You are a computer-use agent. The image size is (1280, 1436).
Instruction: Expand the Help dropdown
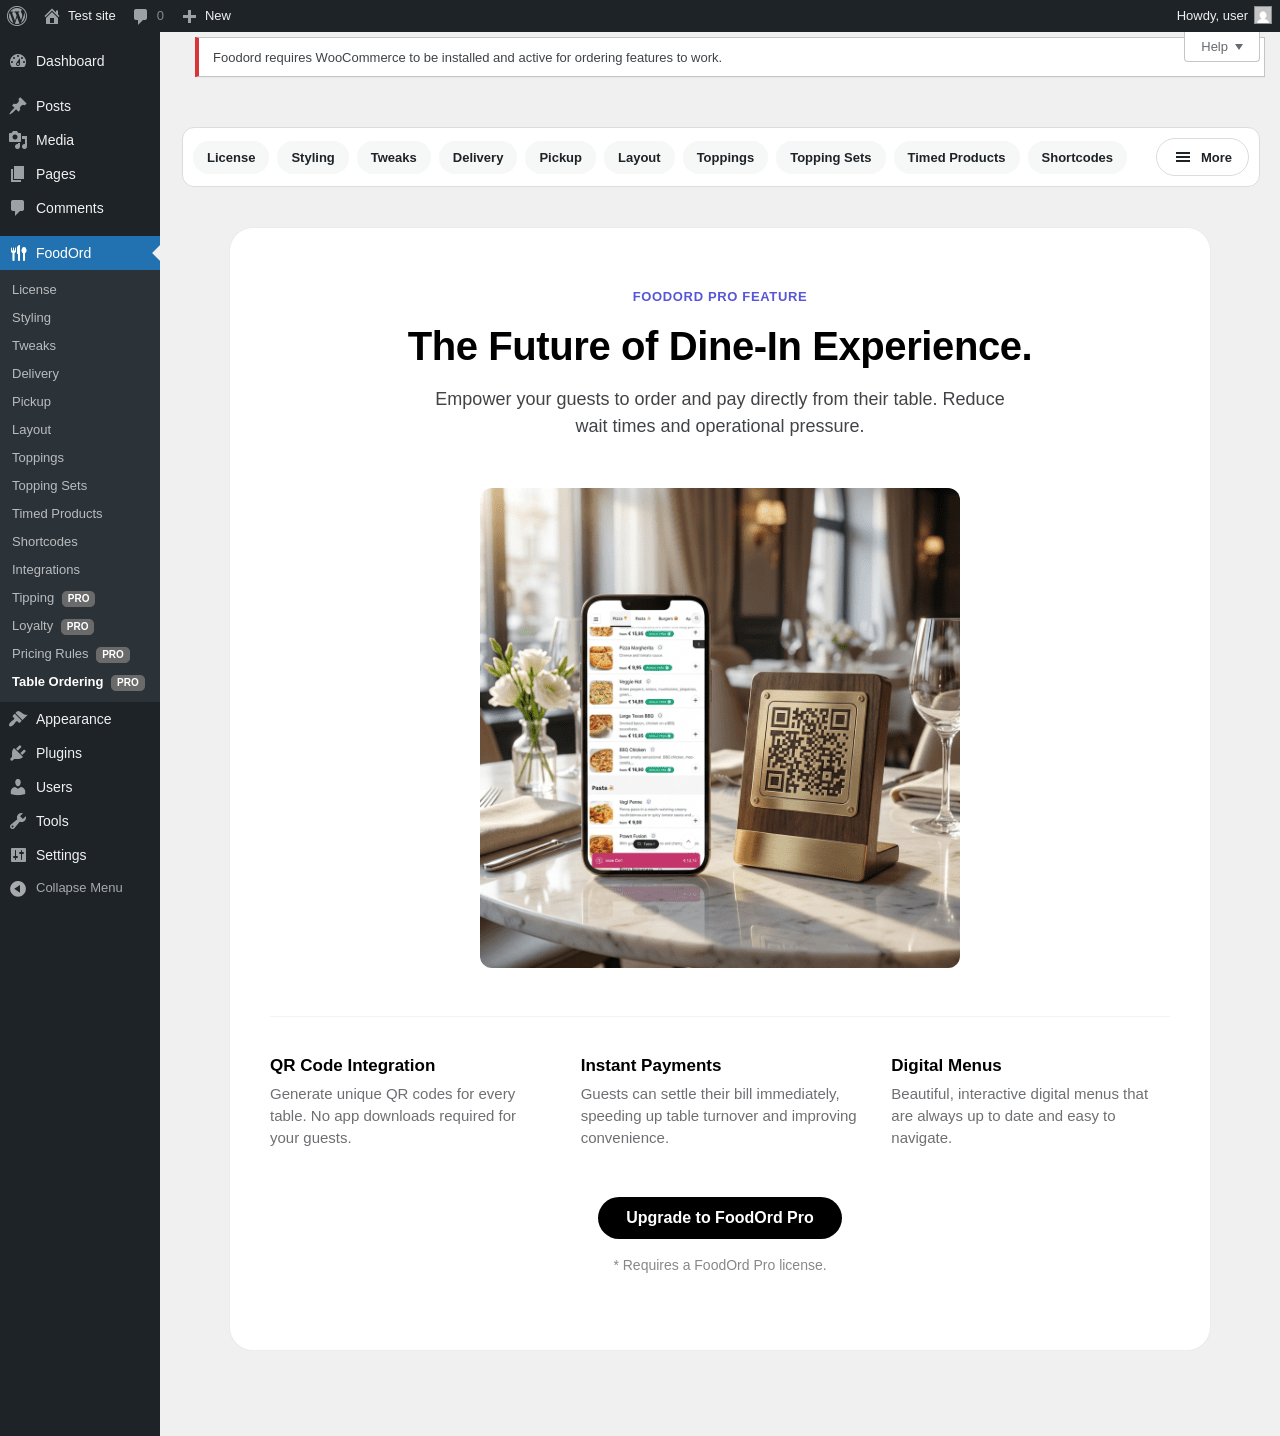pos(1222,47)
